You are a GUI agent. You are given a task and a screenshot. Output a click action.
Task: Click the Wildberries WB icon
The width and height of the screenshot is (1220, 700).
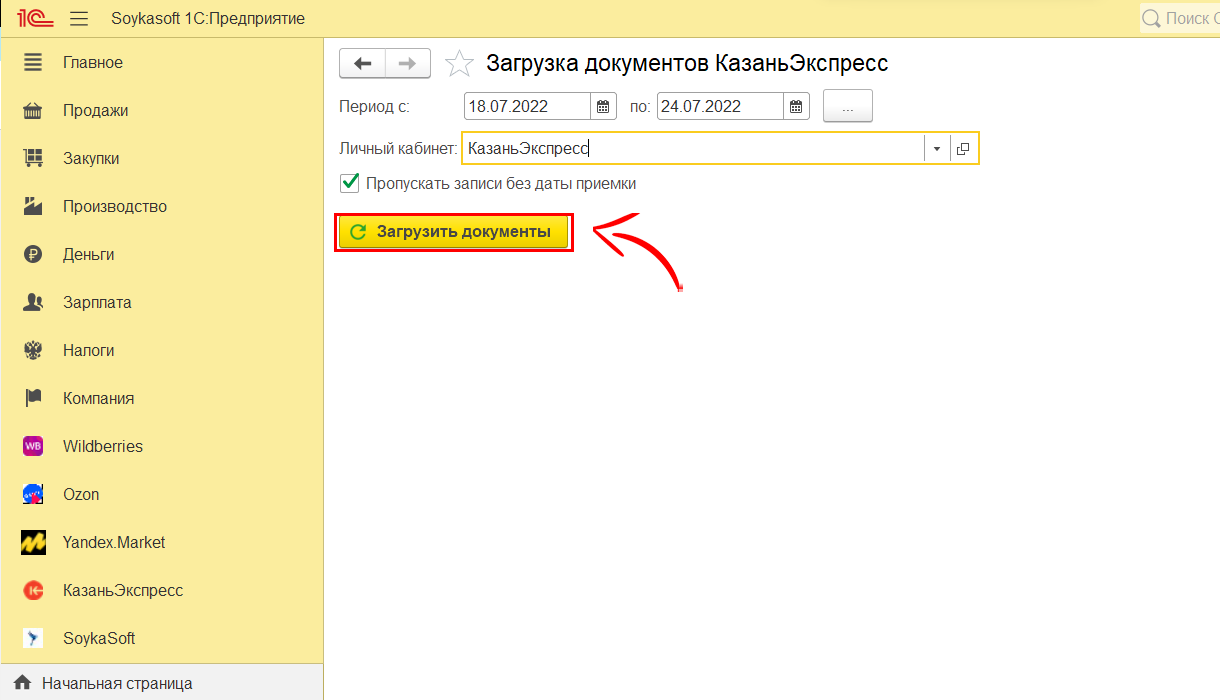click(x=33, y=447)
